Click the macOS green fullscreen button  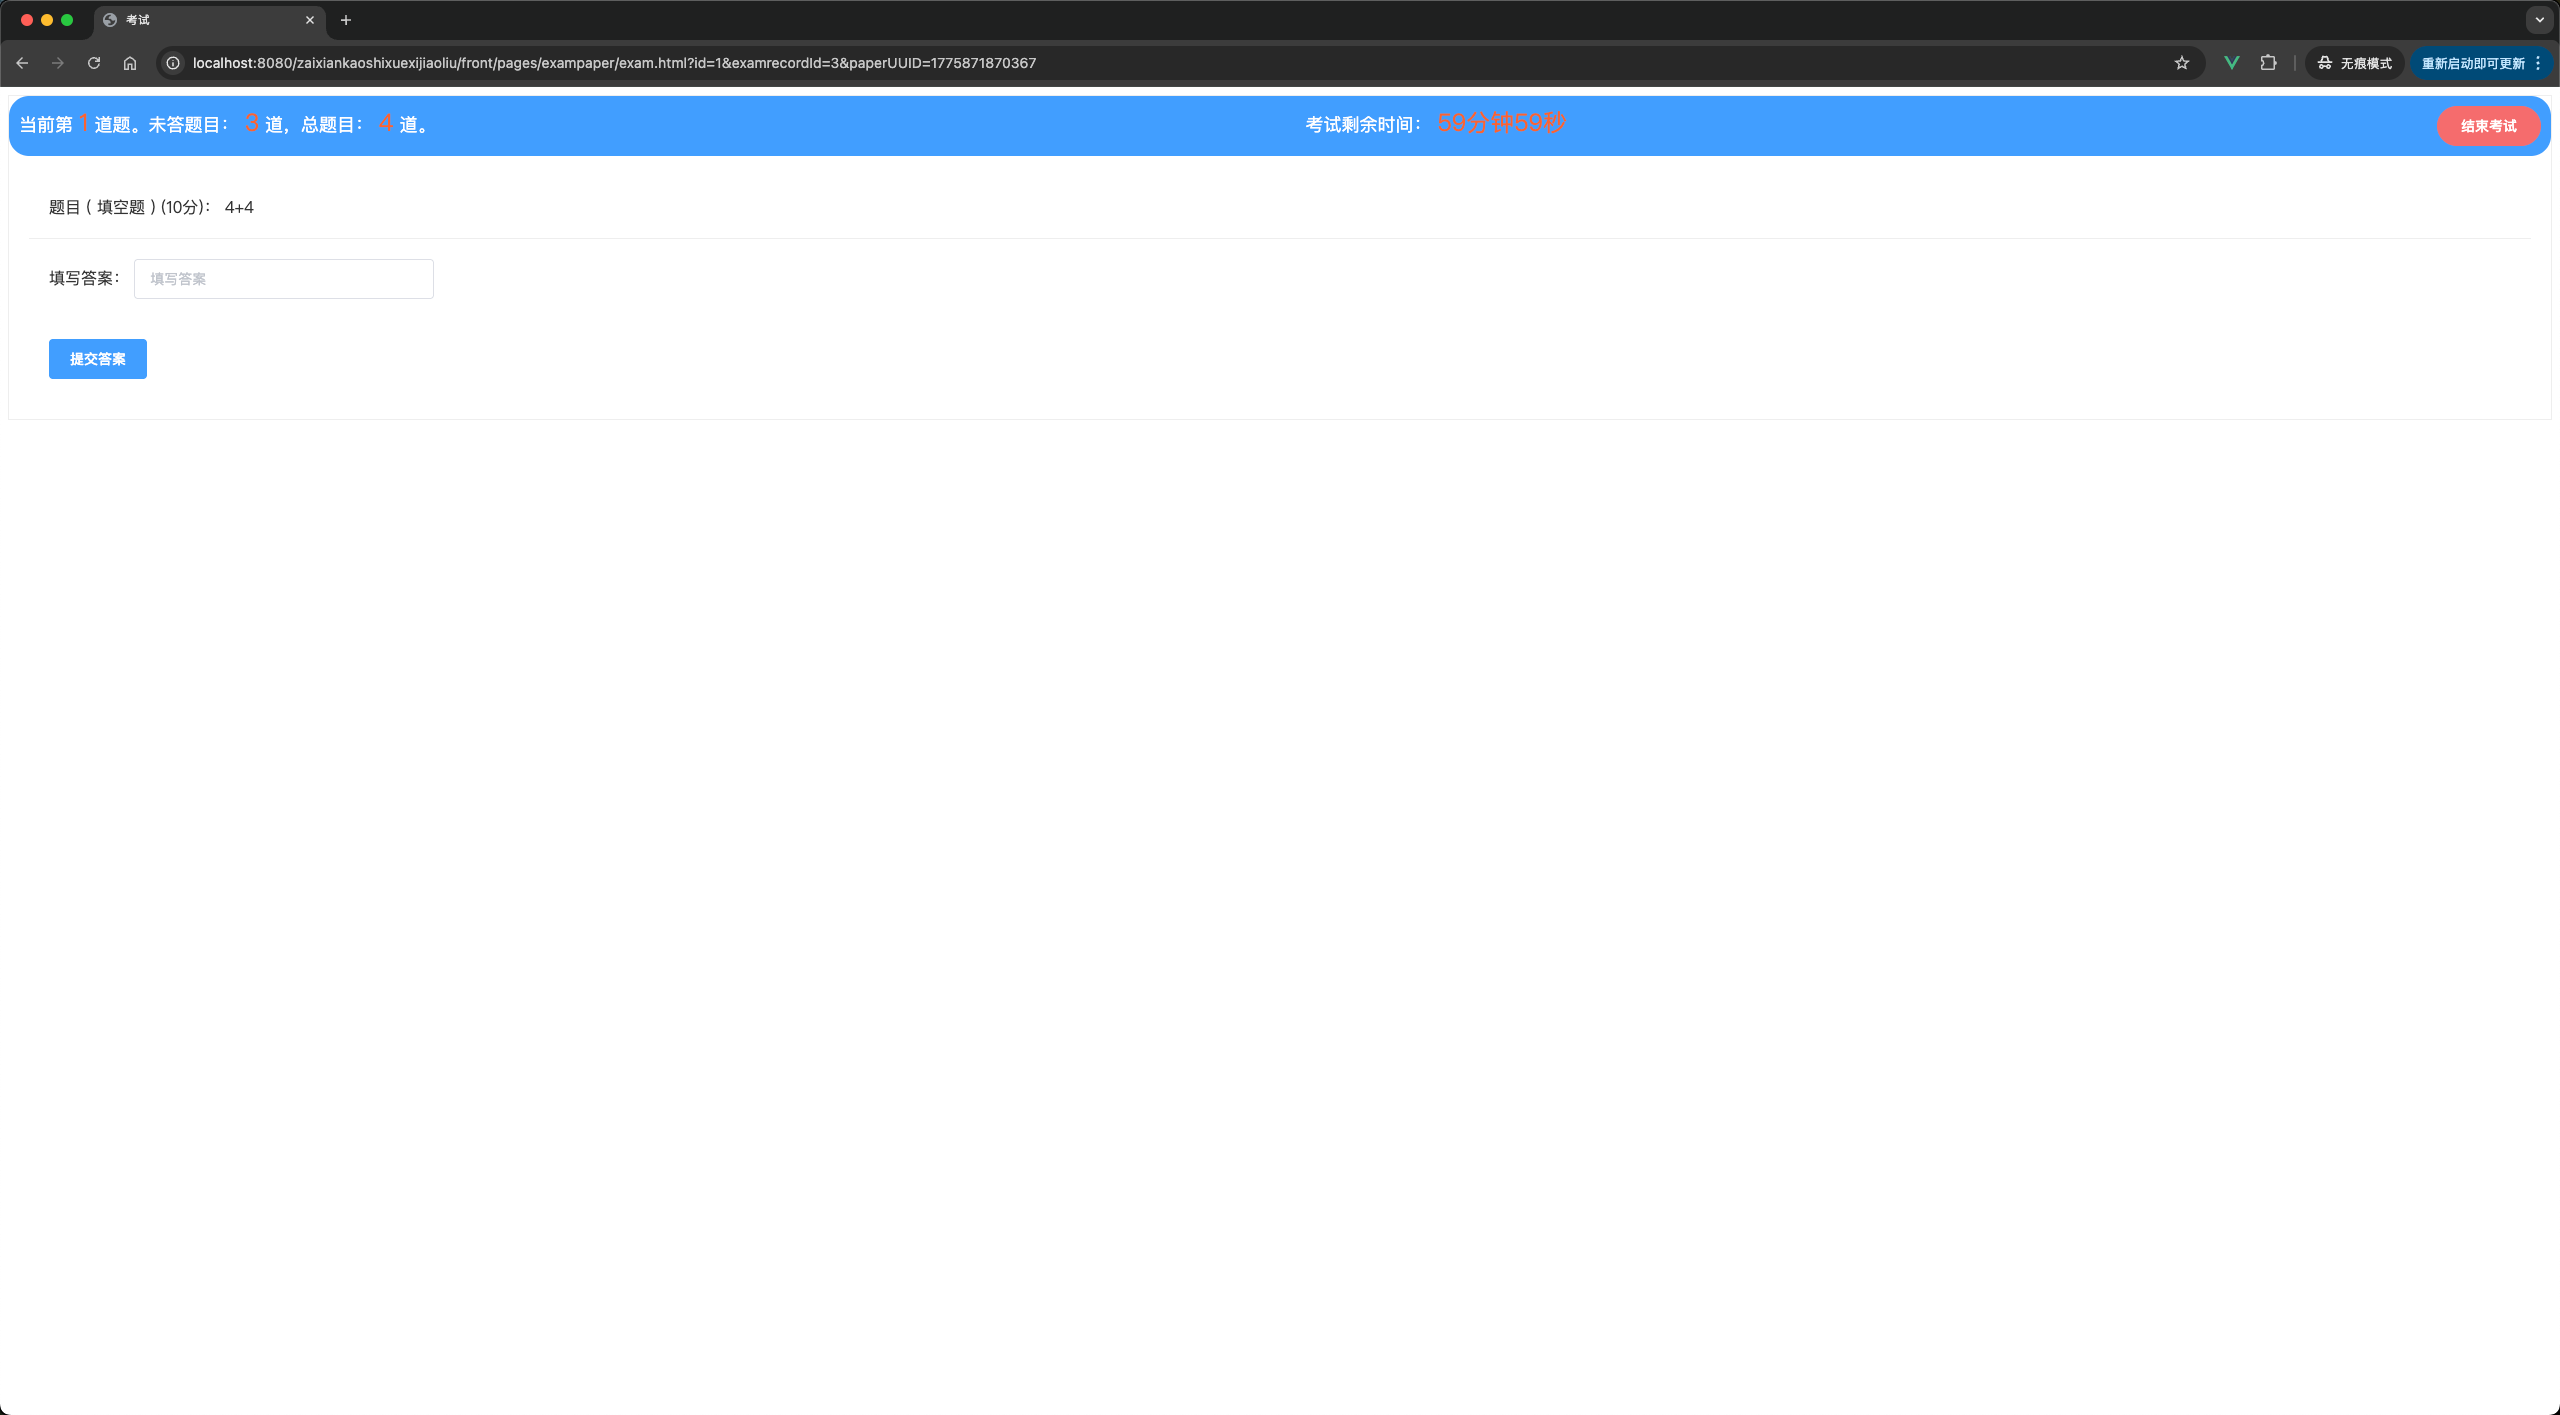coord(67,20)
